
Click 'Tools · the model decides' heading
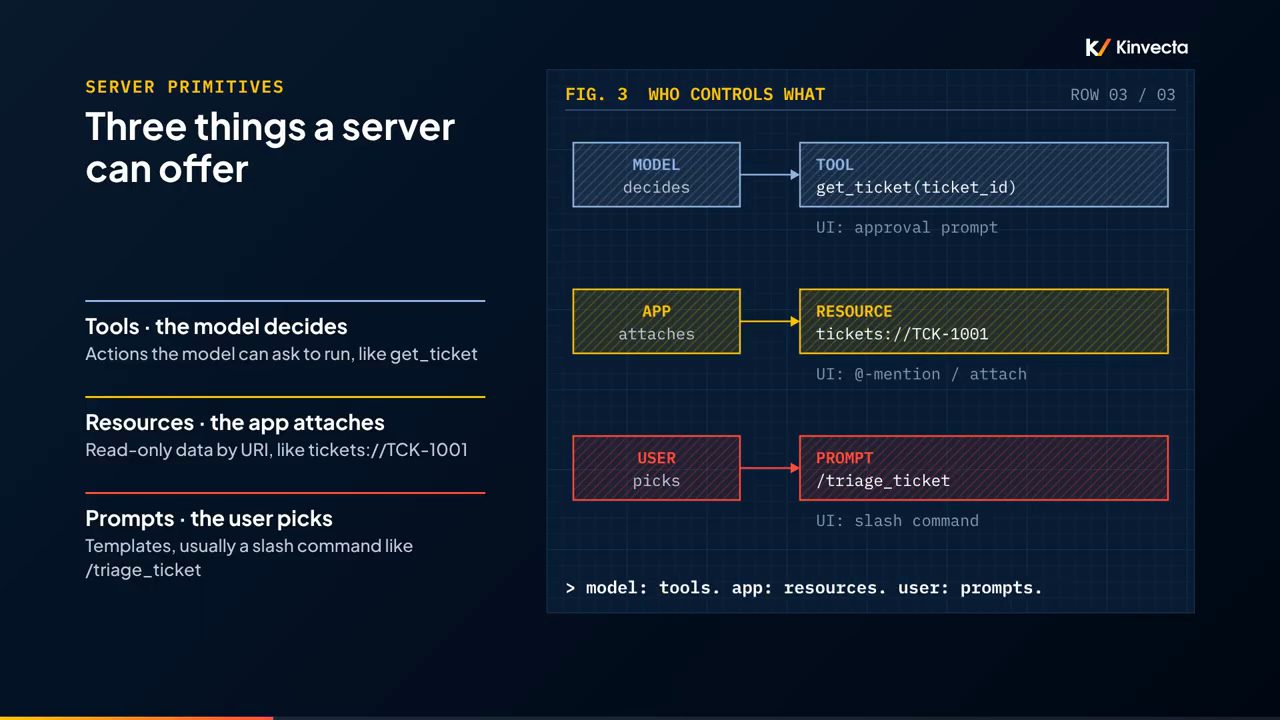[216, 326]
